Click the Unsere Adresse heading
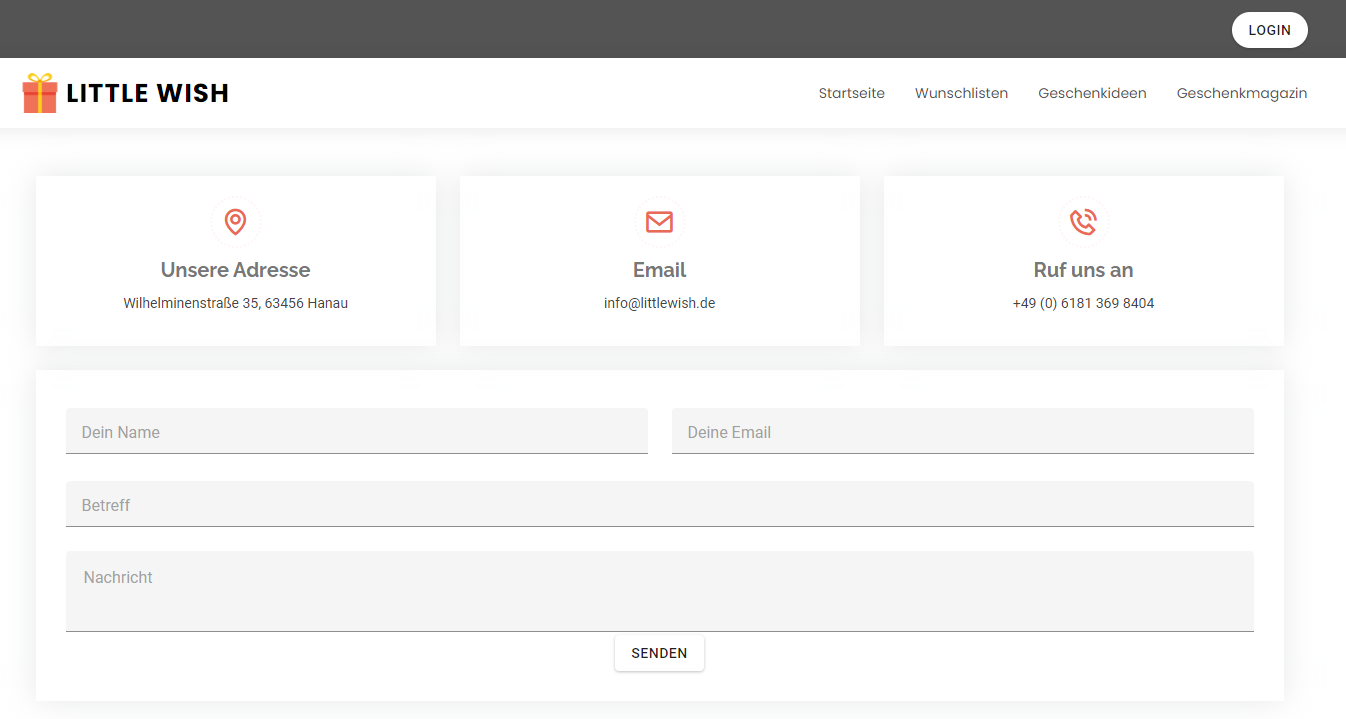This screenshot has height=719, width=1346. click(x=235, y=270)
